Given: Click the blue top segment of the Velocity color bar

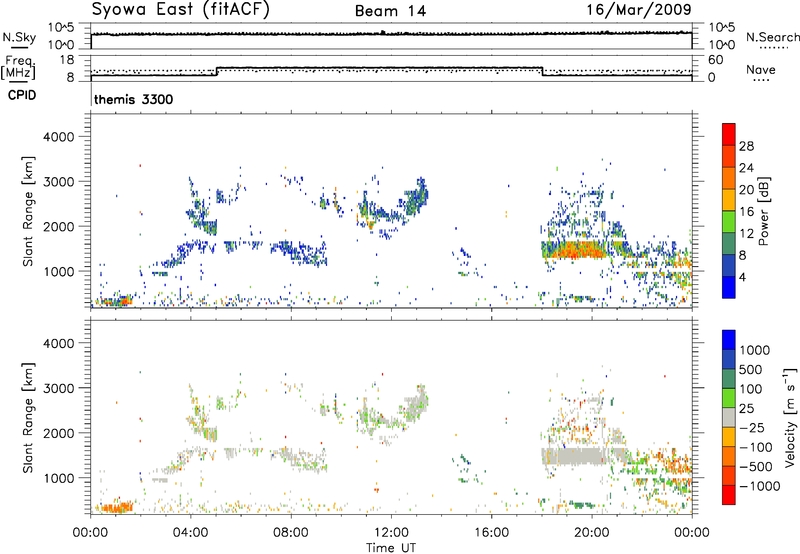Looking at the screenshot, I should coord(729,340).
